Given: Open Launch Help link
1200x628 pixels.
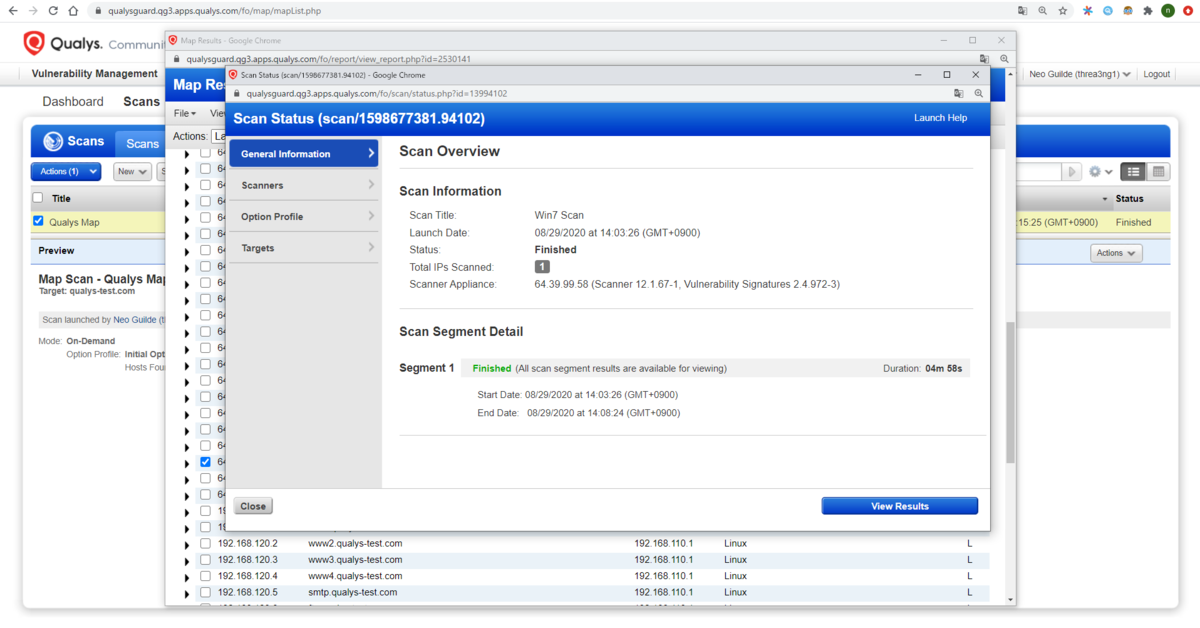Looking at the screenshot, I should [x=940, y=118].
